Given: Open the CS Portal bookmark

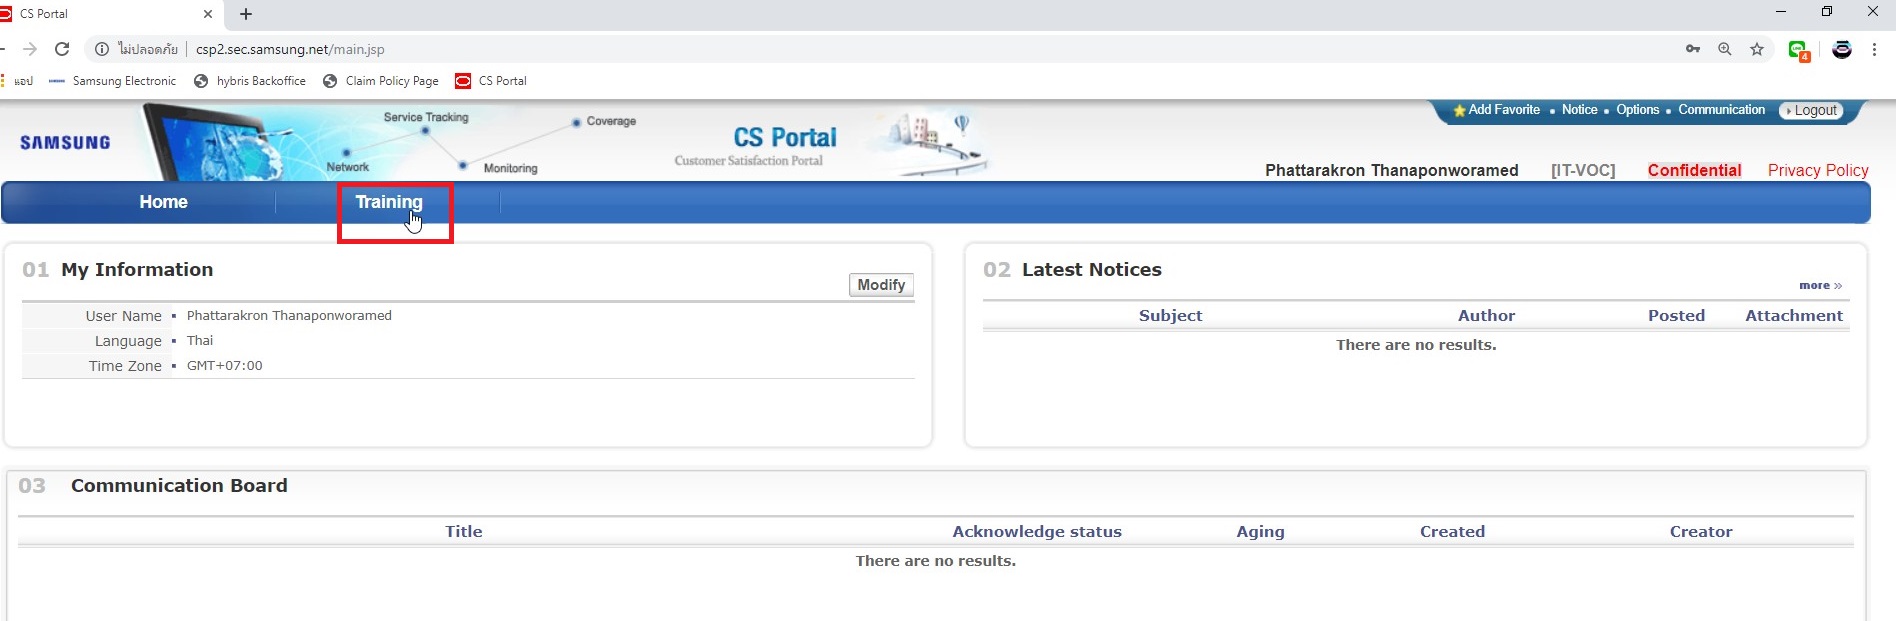Looking at the screenshot, I should pyautogui.click(x=491, y=81).
